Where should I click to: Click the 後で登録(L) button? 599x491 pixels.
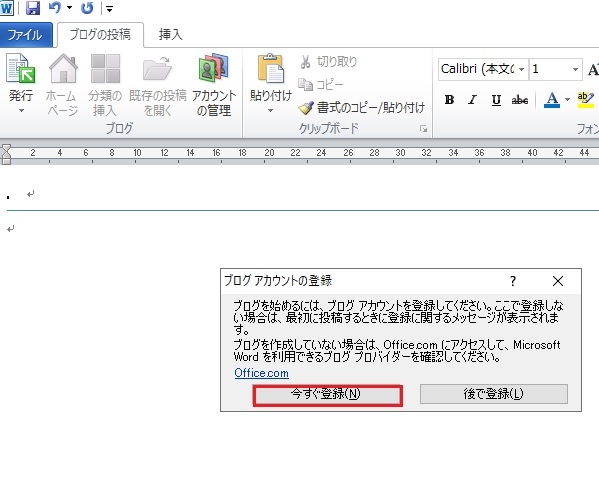point(494,394)
